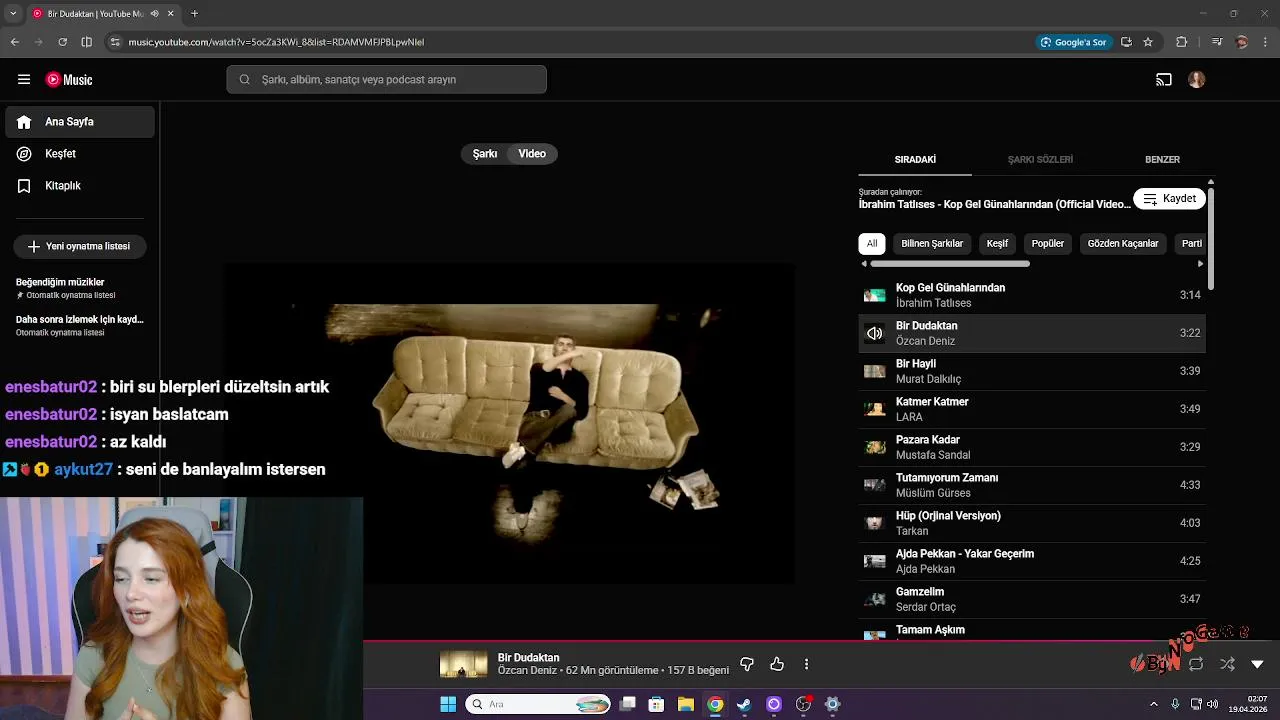Click inside the music video area
Image resolution: width=1280 pixels, height=720 pixels.
(x=509, y=424)
